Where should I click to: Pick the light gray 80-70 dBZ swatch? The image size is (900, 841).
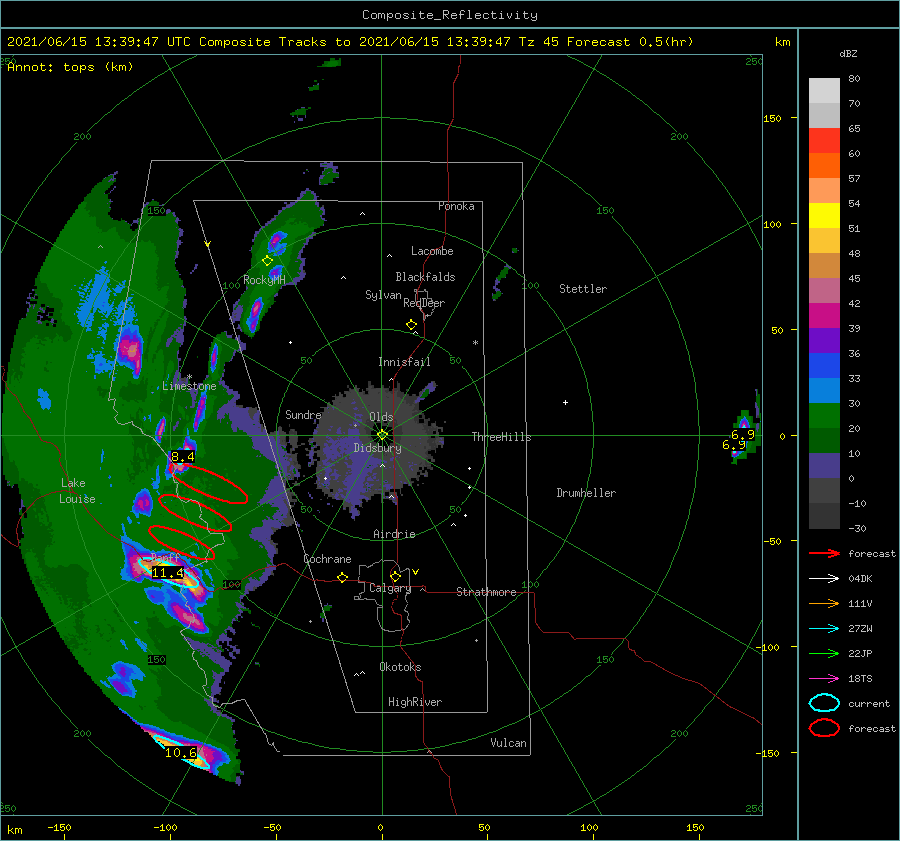824,91
